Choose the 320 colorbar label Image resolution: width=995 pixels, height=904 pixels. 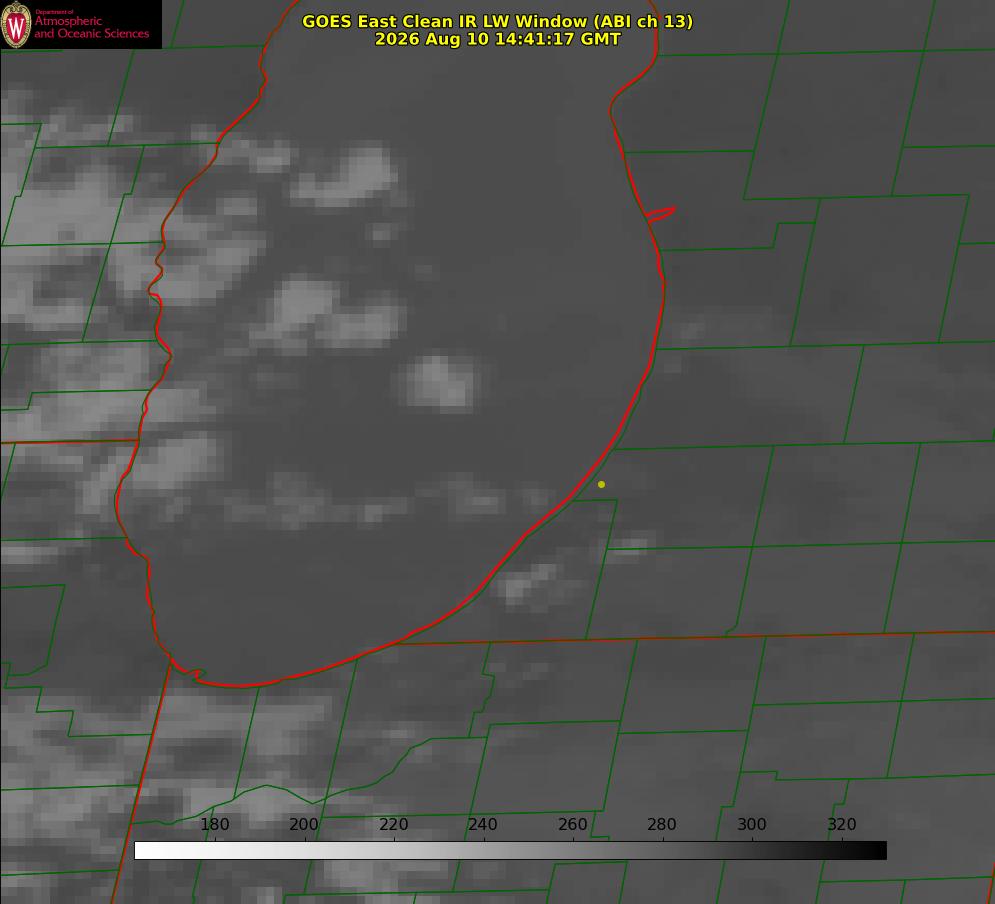coord(842,824)
